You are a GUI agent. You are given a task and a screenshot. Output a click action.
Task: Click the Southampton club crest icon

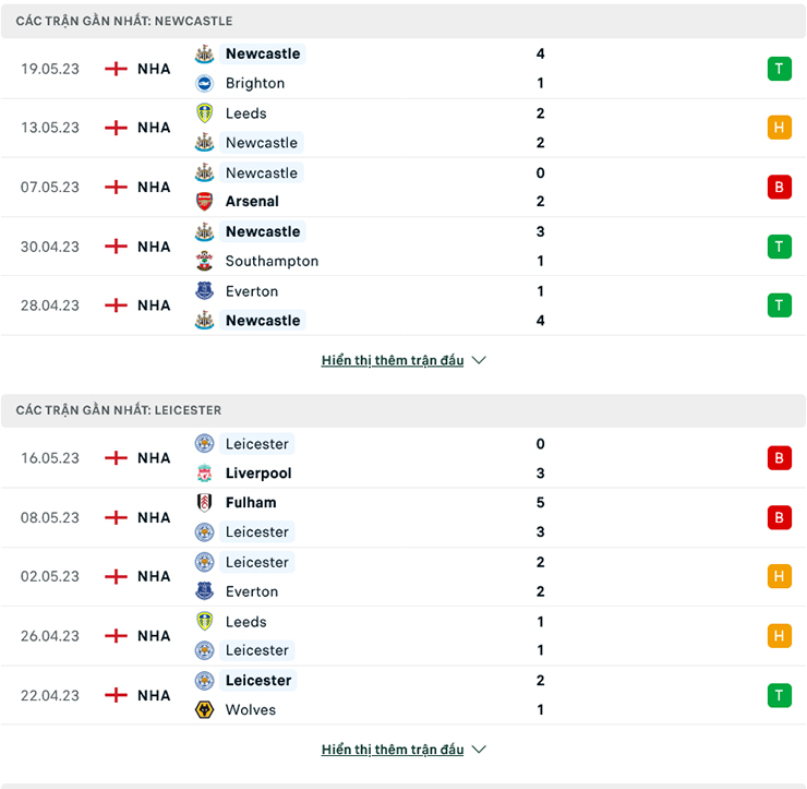[x=204, y=261]
